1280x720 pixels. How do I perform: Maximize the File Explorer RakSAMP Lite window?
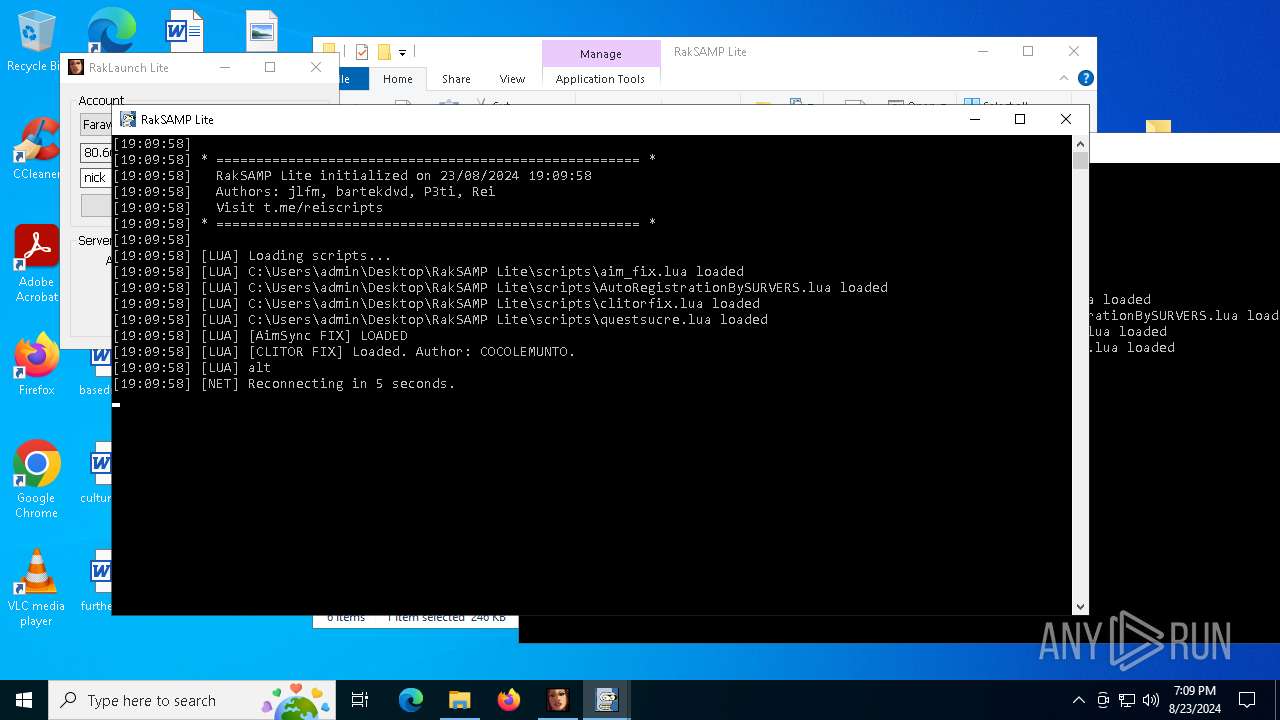tap(1027, 51)
